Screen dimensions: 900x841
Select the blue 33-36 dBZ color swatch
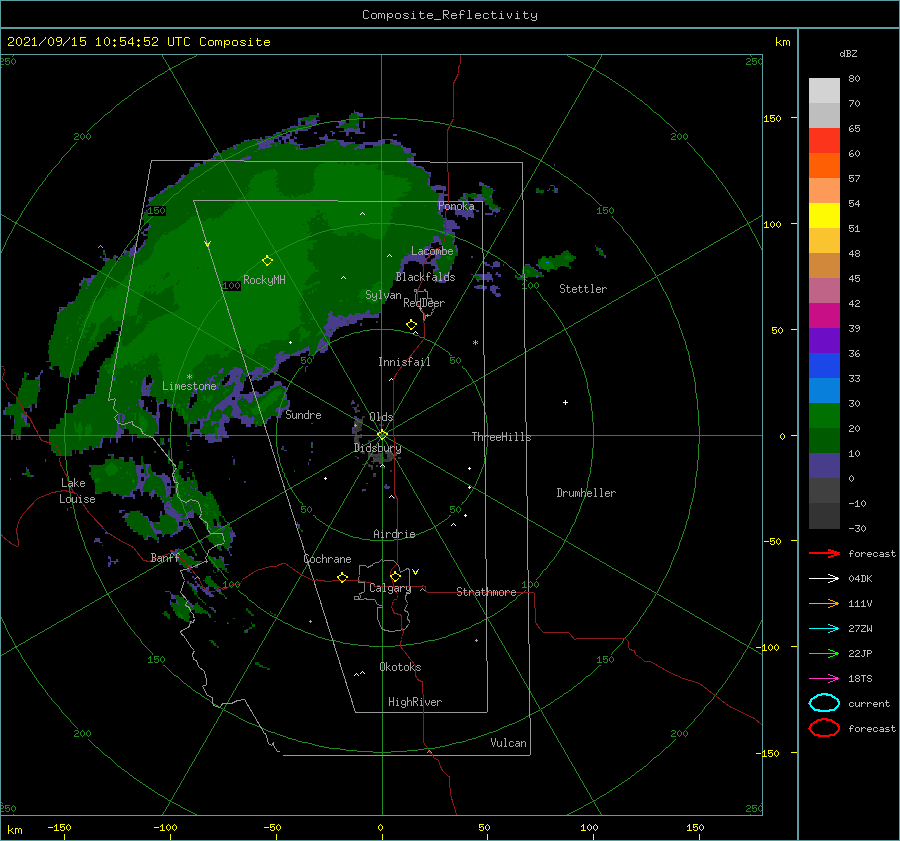[824, 365]
